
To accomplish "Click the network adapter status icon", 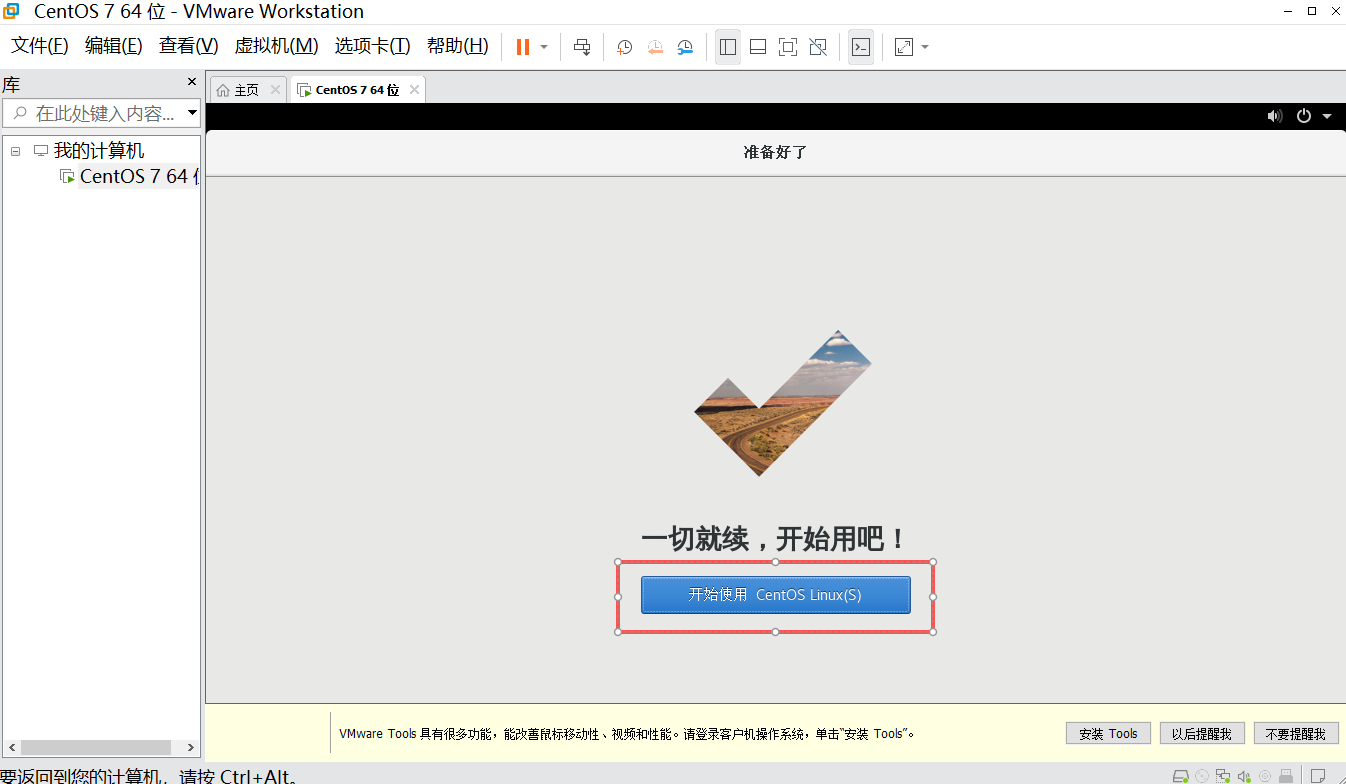I will [1223, 775].
